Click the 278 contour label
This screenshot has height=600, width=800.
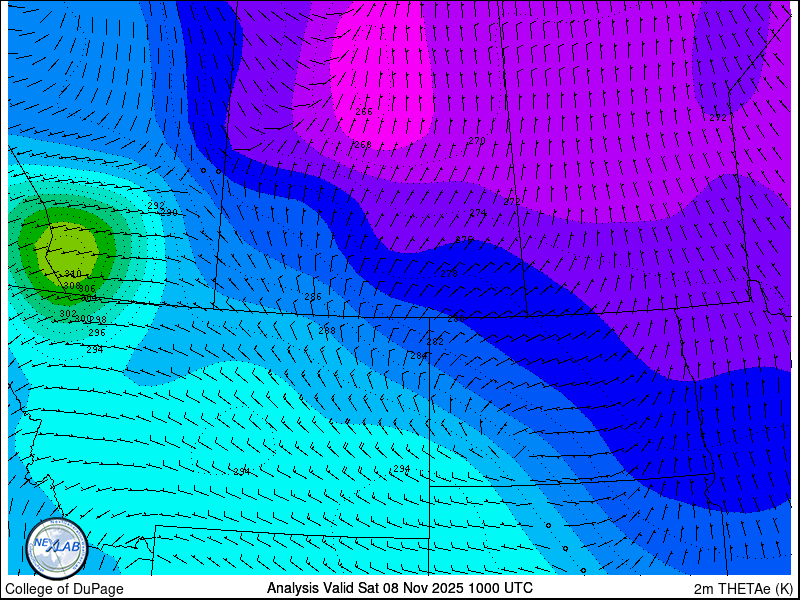point(449,274)
